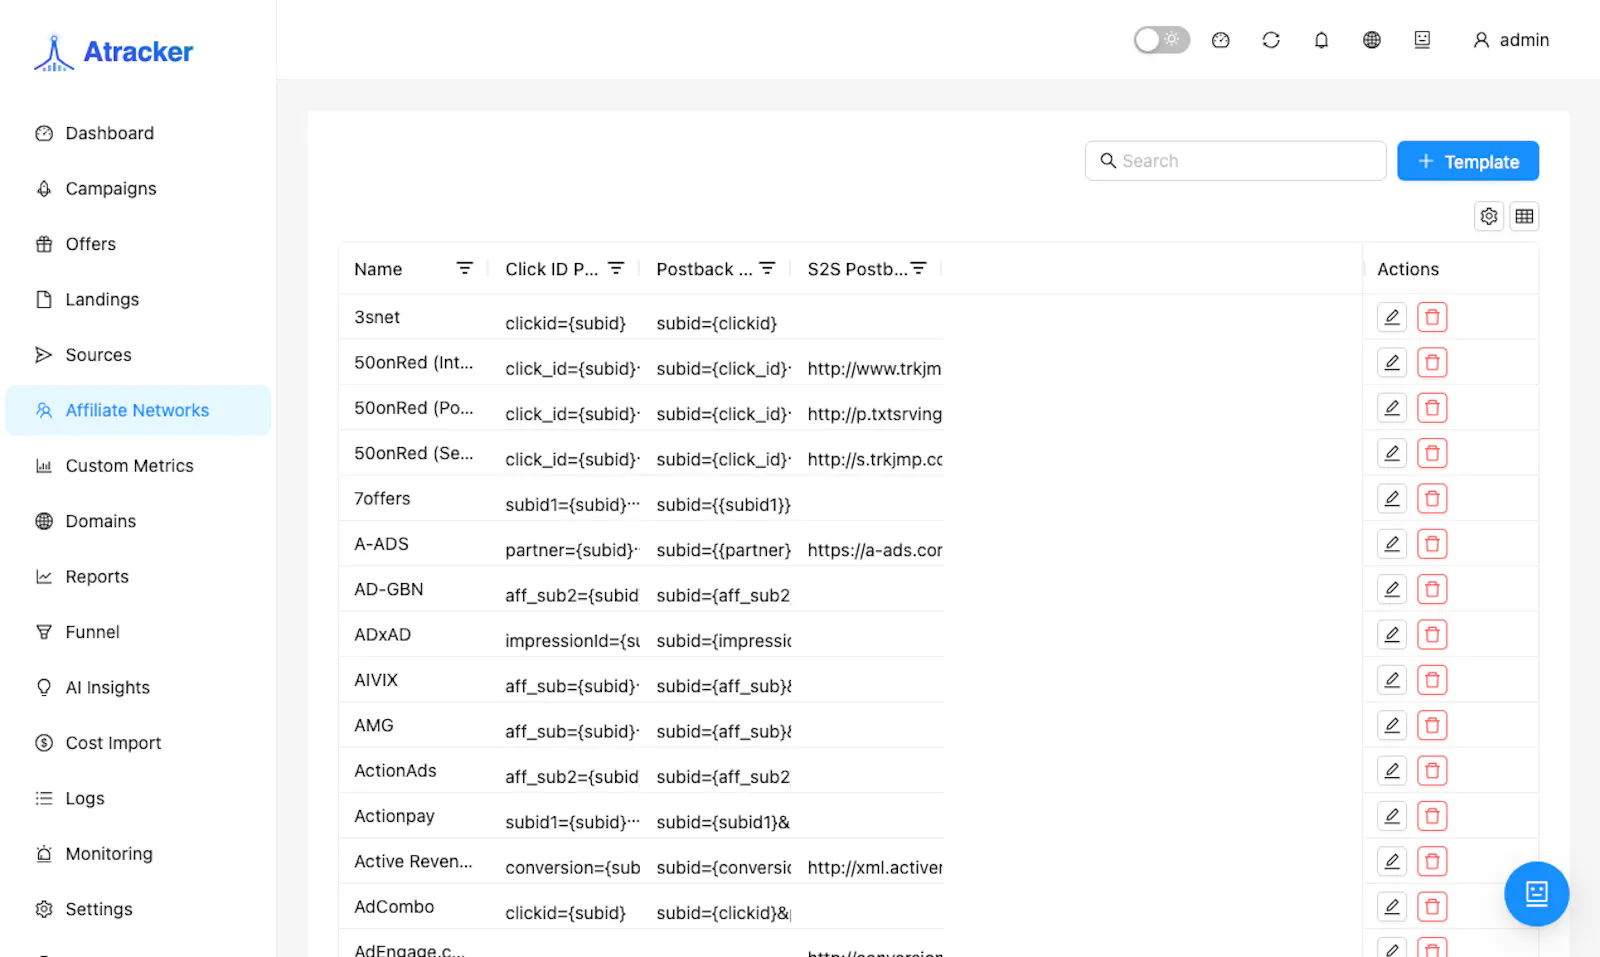Open the notifications bell
The image size is (1600, 957).
click(1321, 40)
